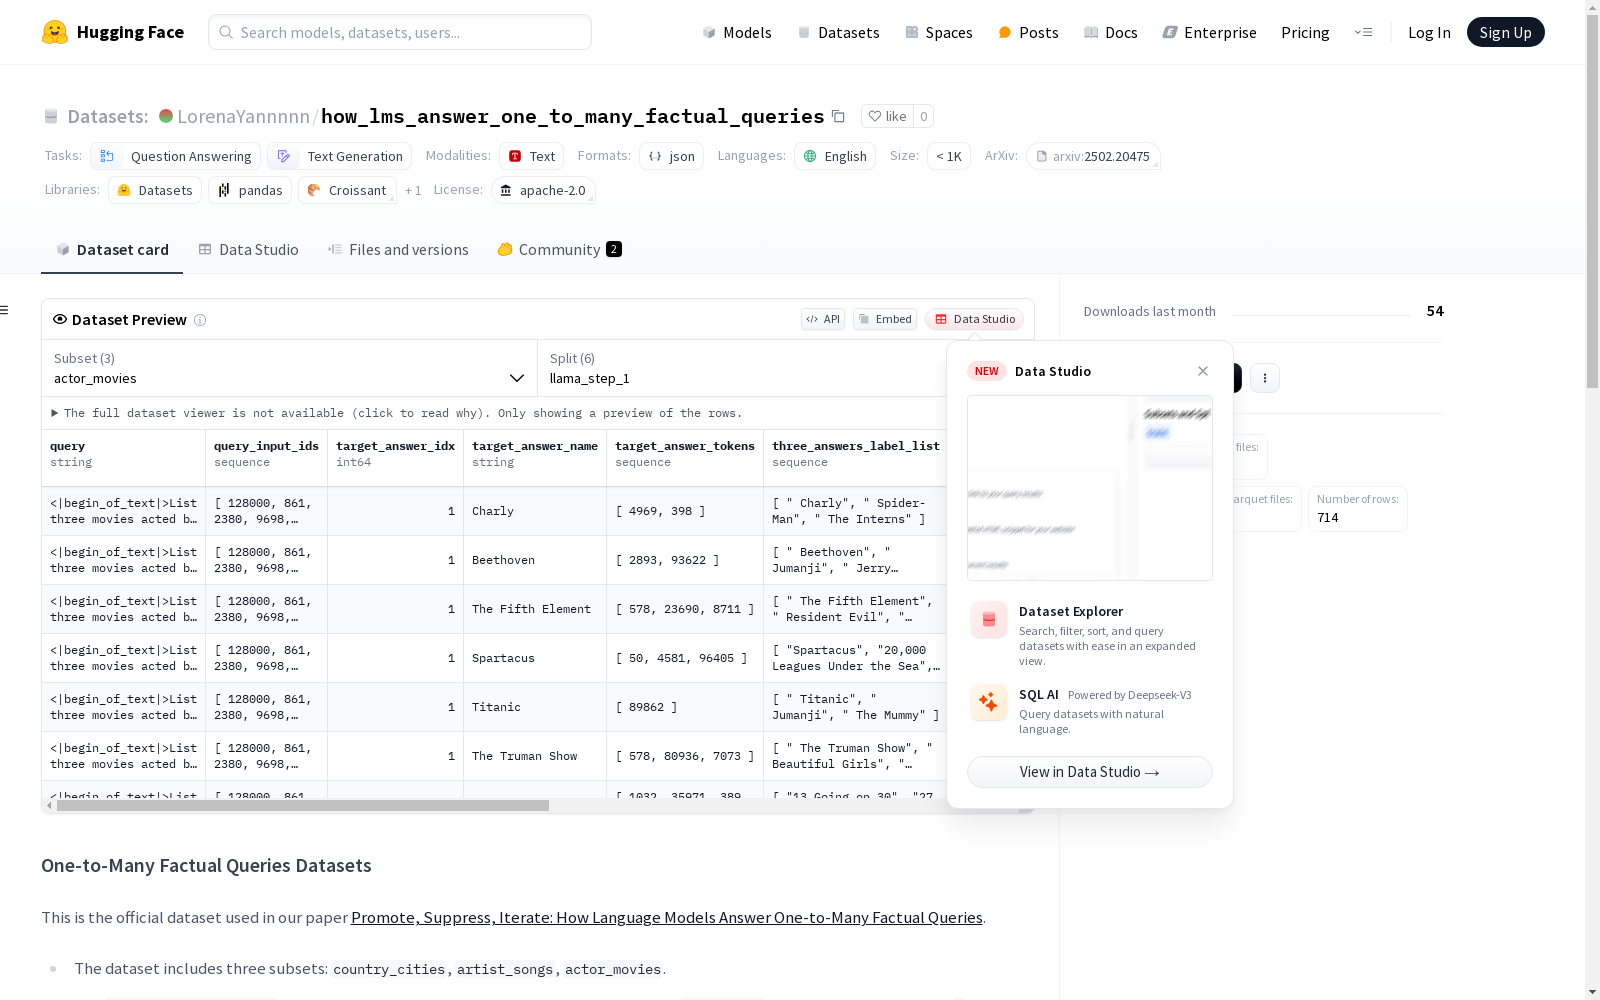Click View in Data Studio button
This screenshot has height=1000, width=1600.
[1090, 772]
